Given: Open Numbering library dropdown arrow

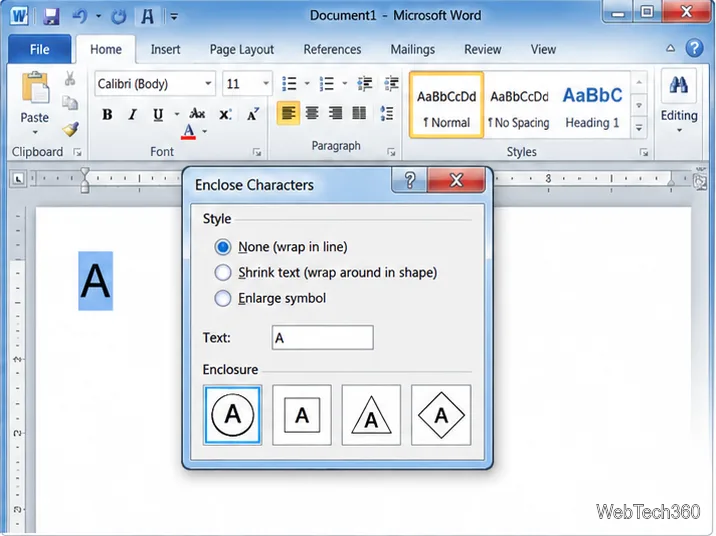Looking at the screenshot, I should (x=344, y=84).
